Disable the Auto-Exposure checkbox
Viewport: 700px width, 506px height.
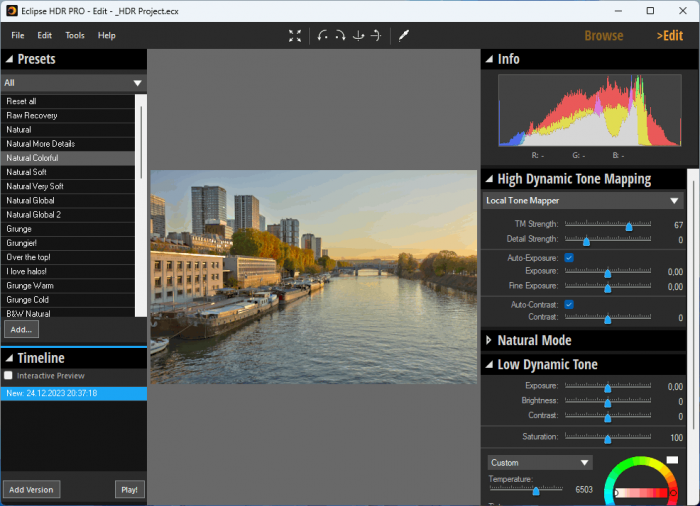[569, 258]
